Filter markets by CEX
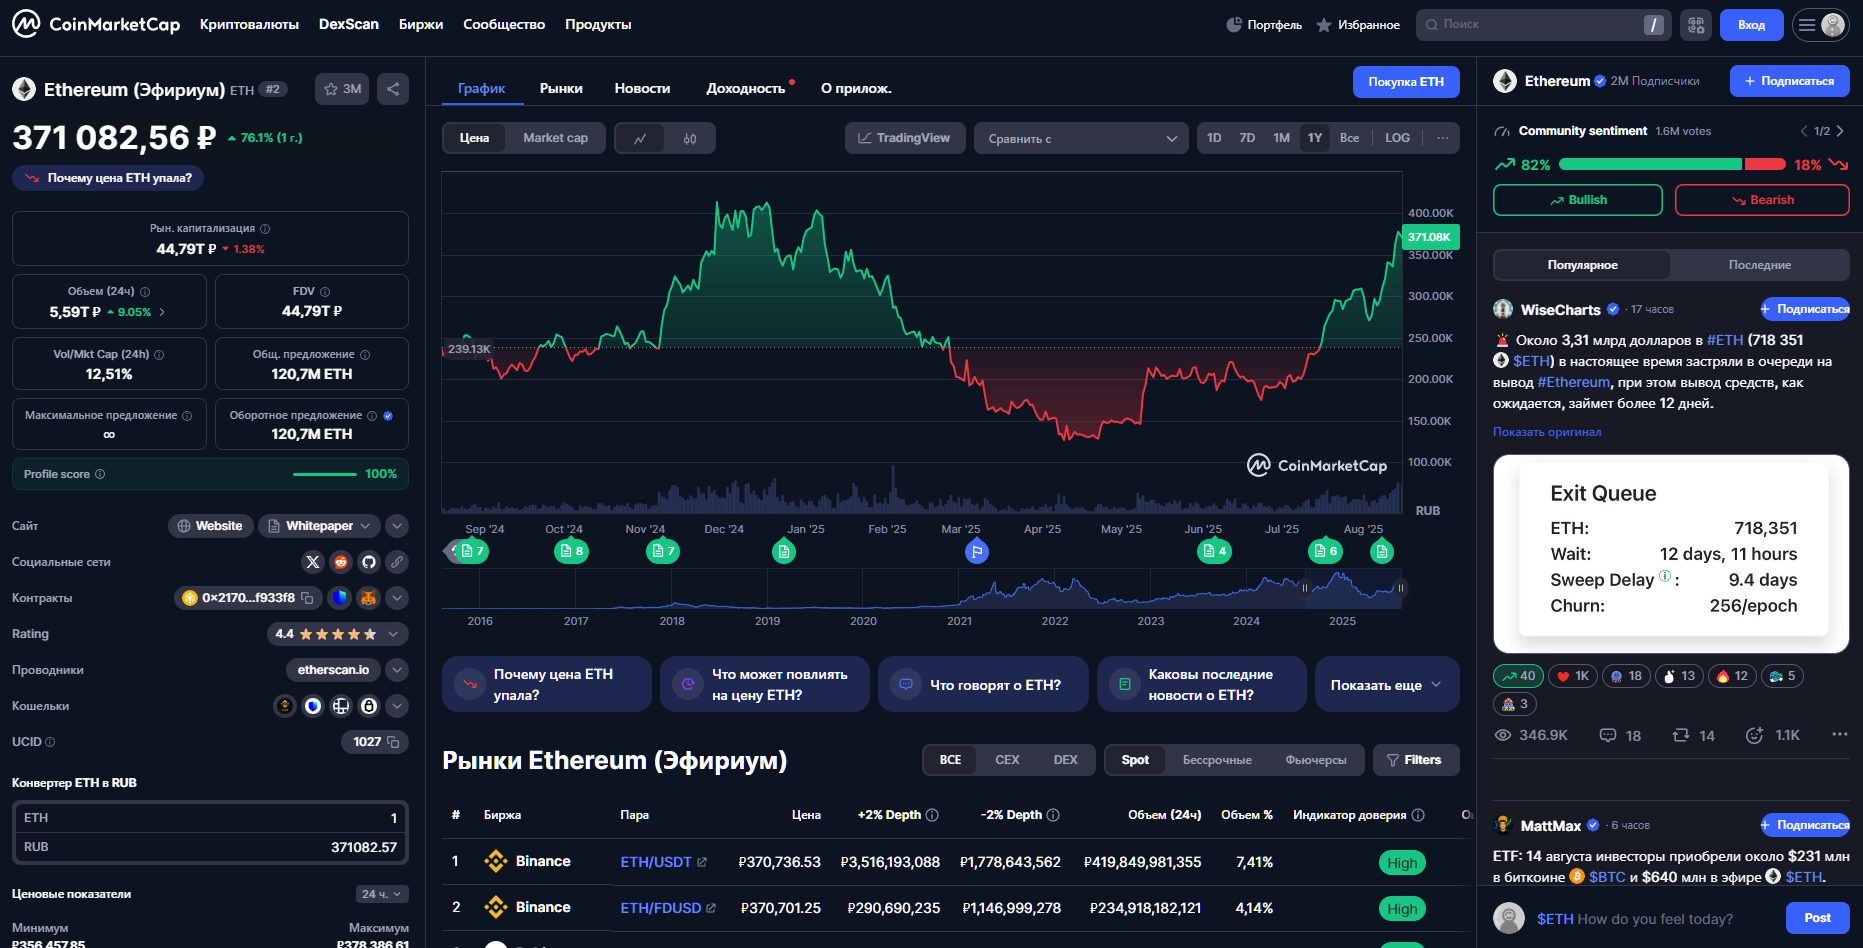Viewport: 1863px width, 948px height. point(1007,760)
